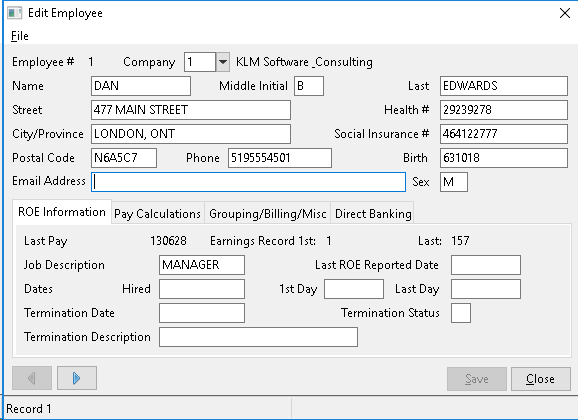Click the Job Description field

pos(202,265)
